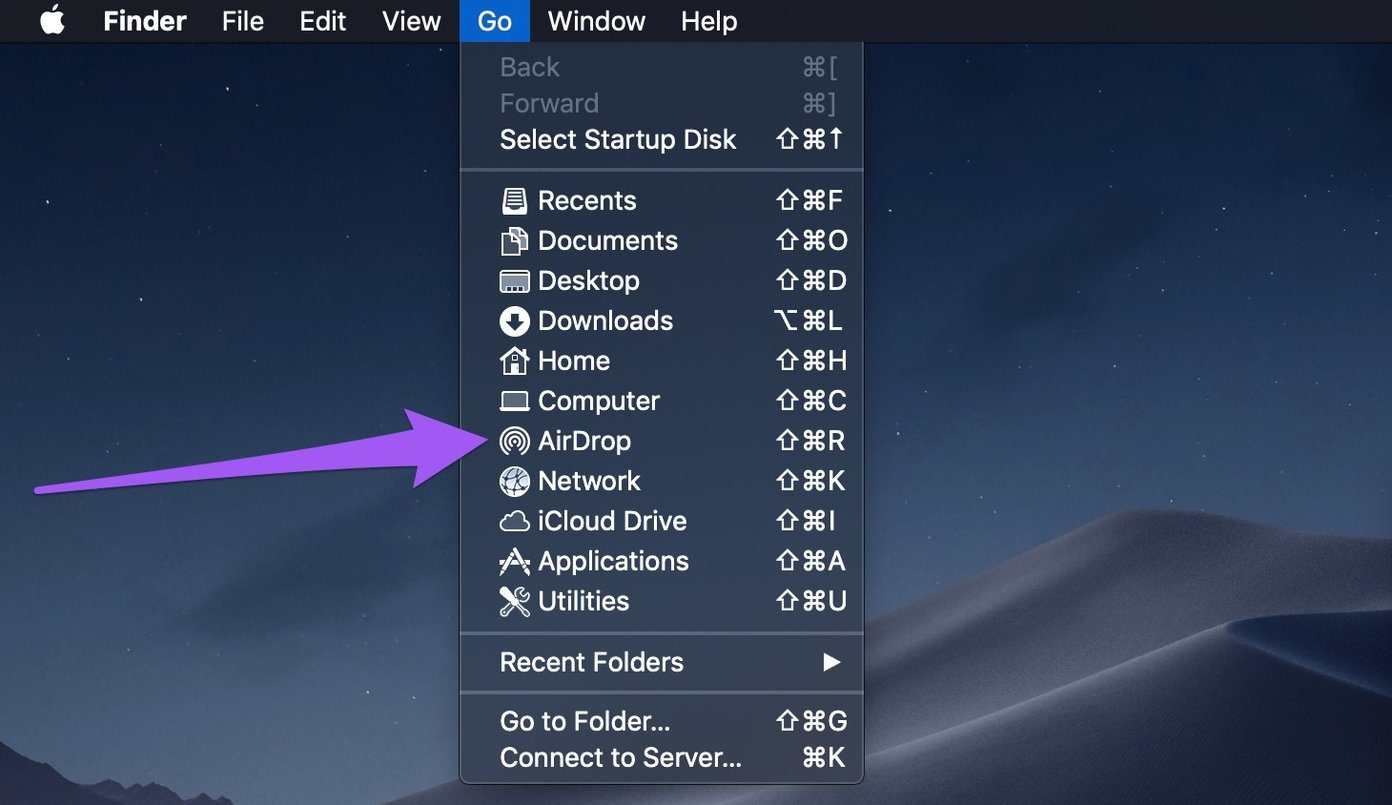Click the ⇧⌘G shortcut beside Go to Folder
This screenshot has width=1392, height=805.
811,721
